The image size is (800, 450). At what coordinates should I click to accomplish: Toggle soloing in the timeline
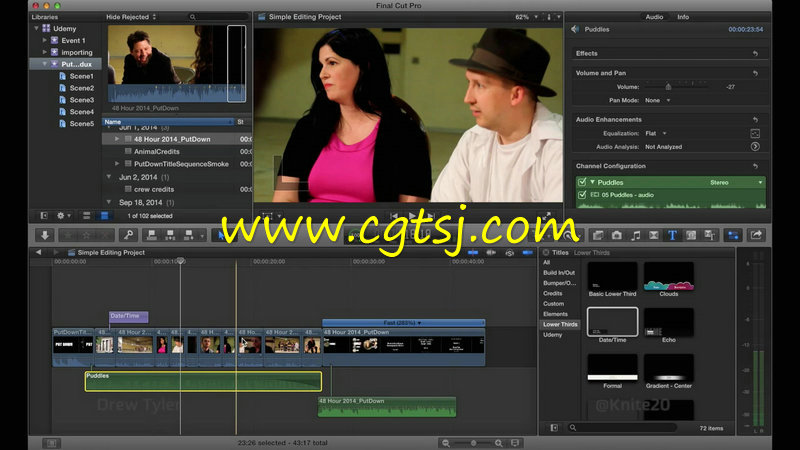509,253
